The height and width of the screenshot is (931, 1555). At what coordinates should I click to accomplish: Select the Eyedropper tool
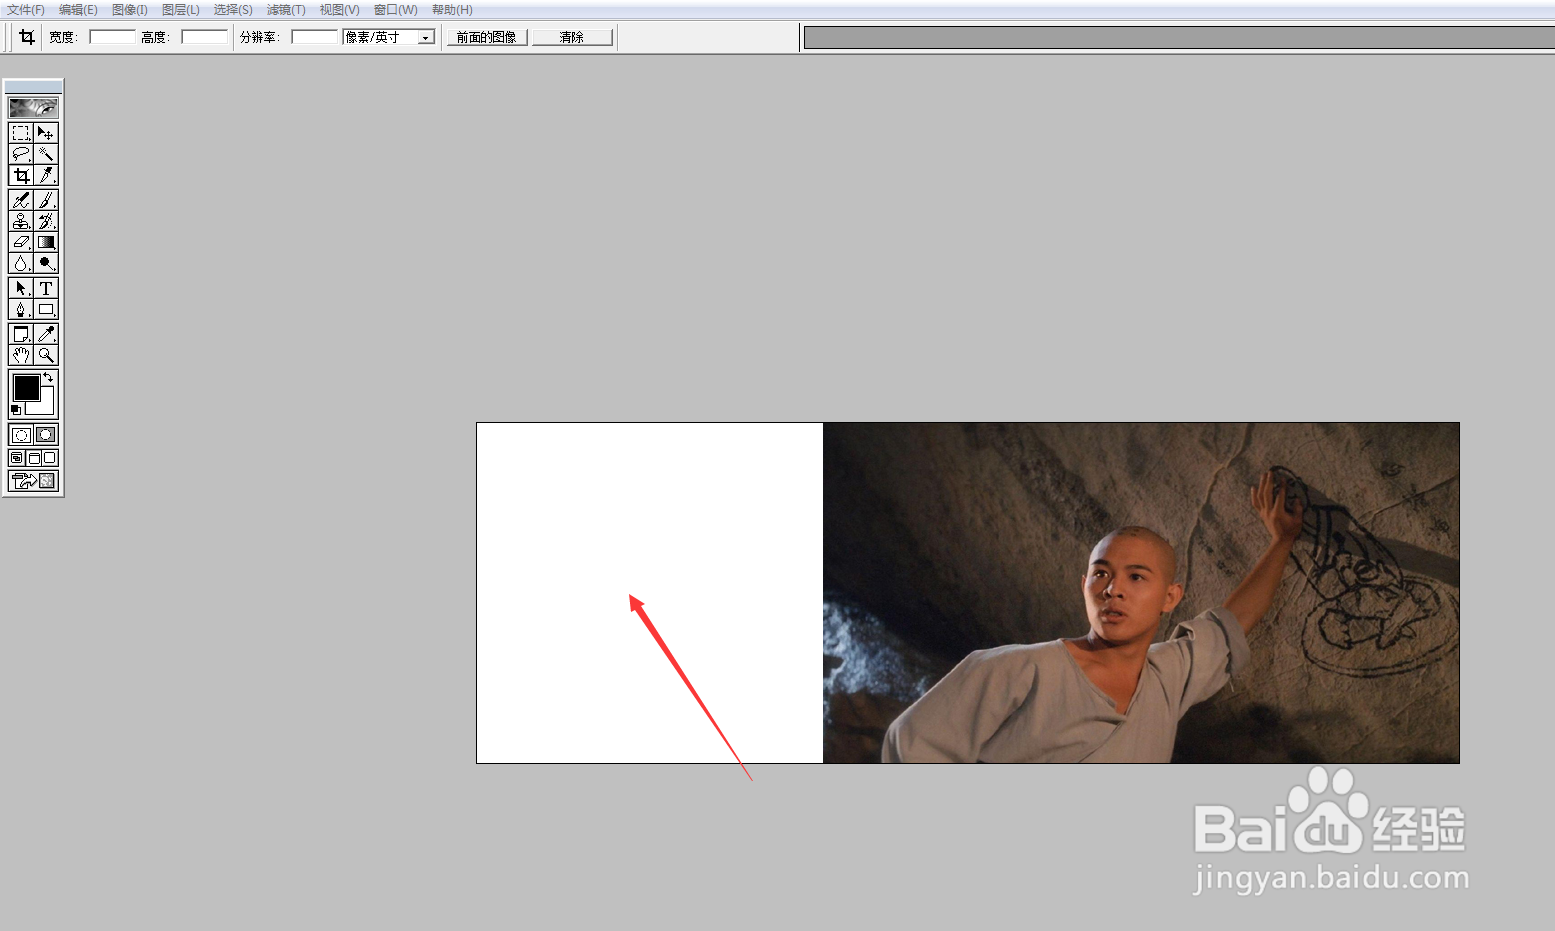coord(46,334)
